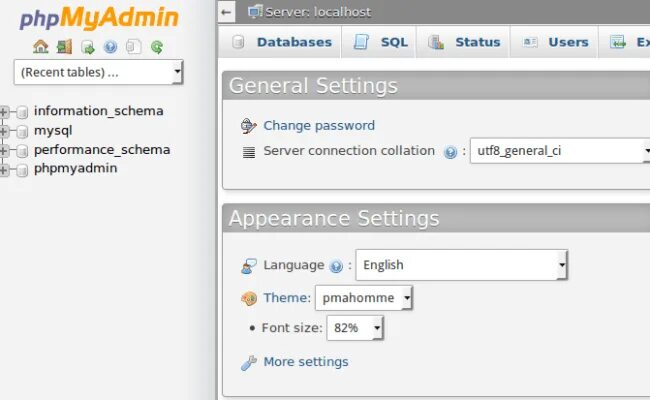The width and height of the screenshot is (650, 400).
Task: Click the Change password key icon
Action: point(249,126)
